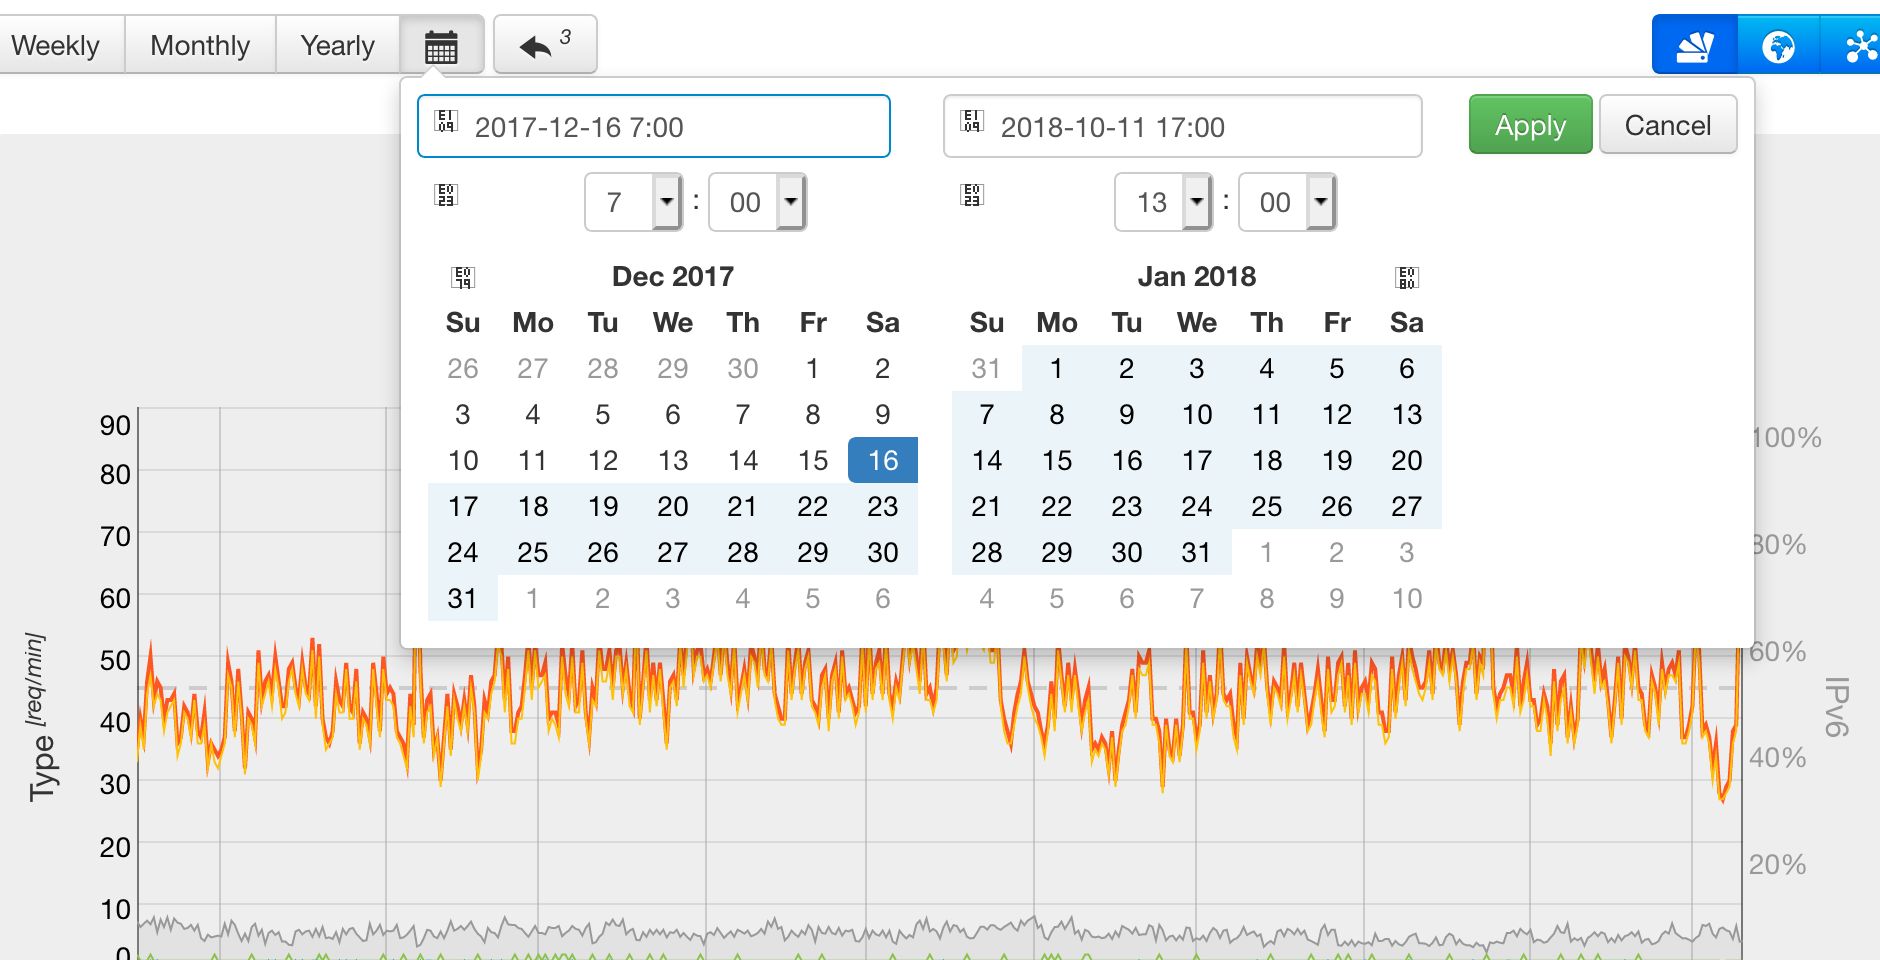Select greyed February 10 in Jan 2018 calendar
The image size is (1880, 960).
(1407, 598)
